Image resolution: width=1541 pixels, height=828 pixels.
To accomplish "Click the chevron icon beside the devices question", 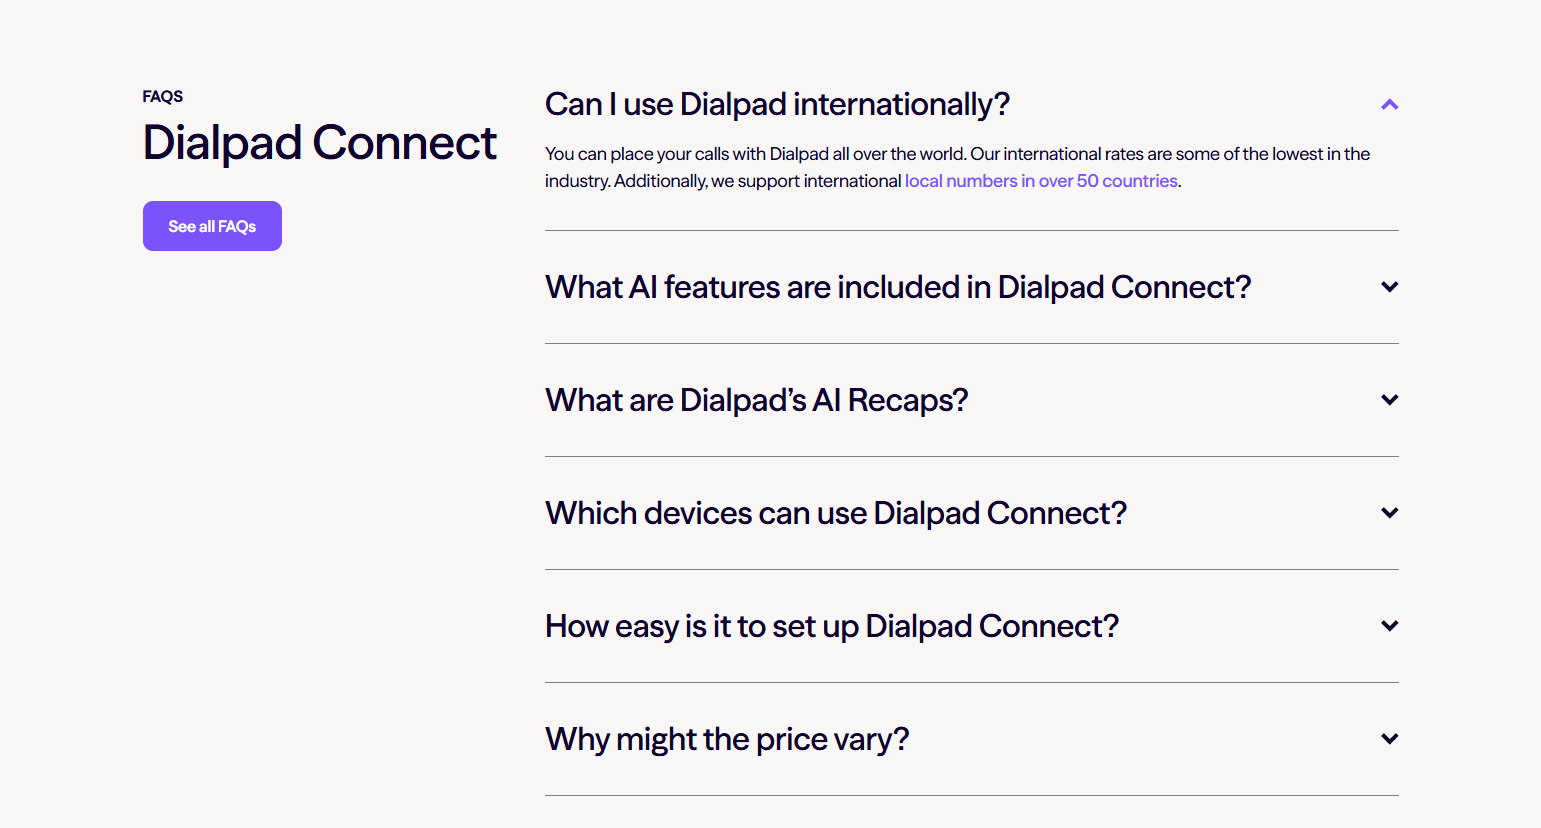I will pyautogui.click(x=1389, y=512).
